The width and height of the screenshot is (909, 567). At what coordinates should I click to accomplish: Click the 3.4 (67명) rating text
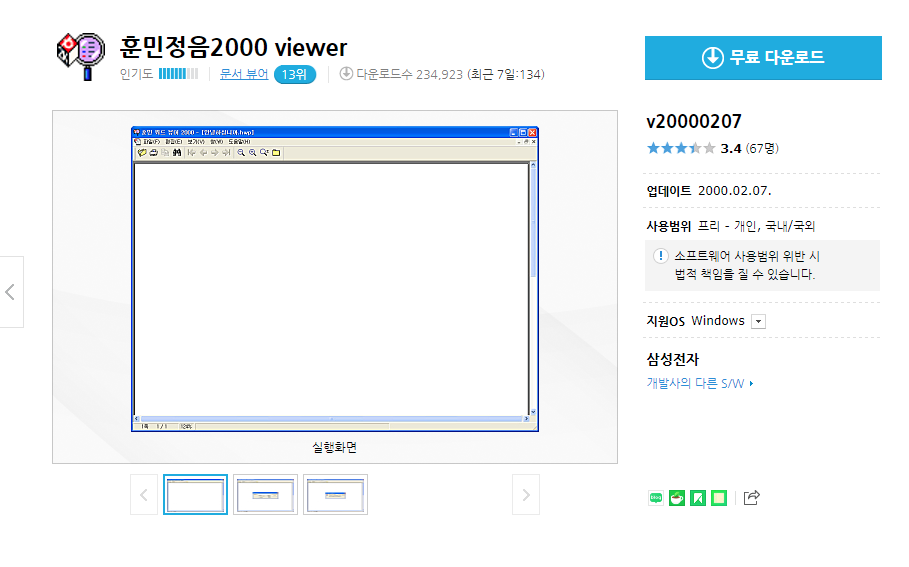coord(749,148)
